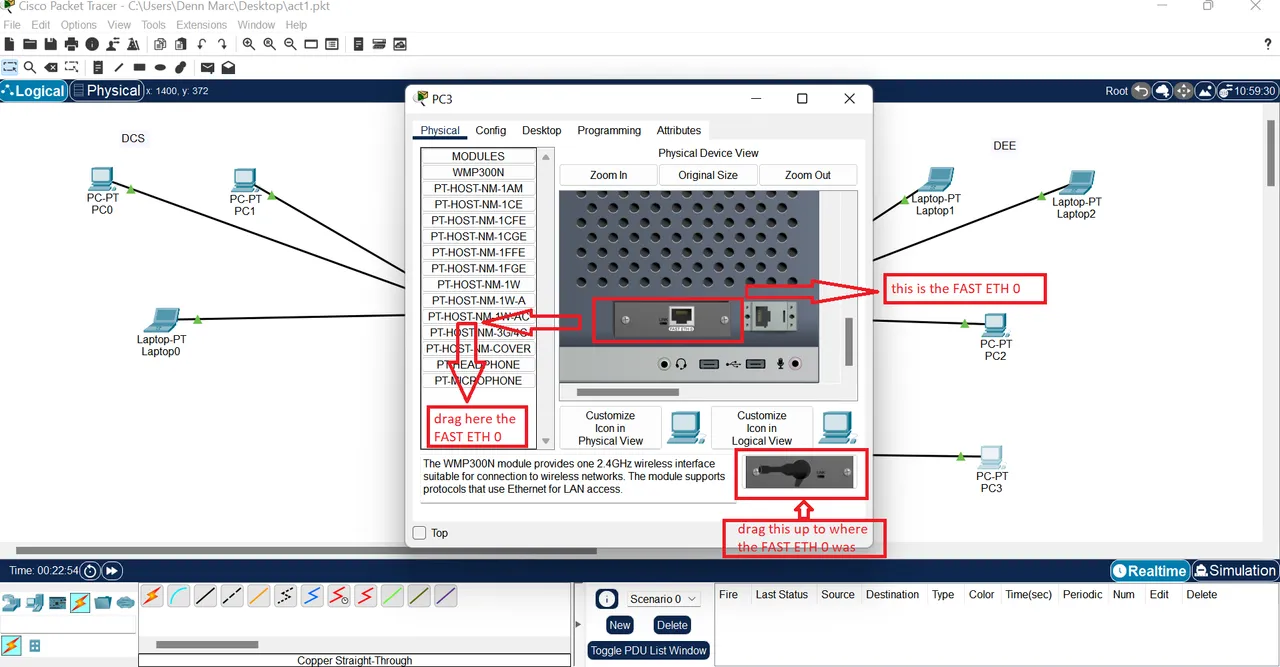The width and height of the screenshot is (1280, 667).
Task: Switch to the Desktop tab in PC3
Action: click(542, 130)
